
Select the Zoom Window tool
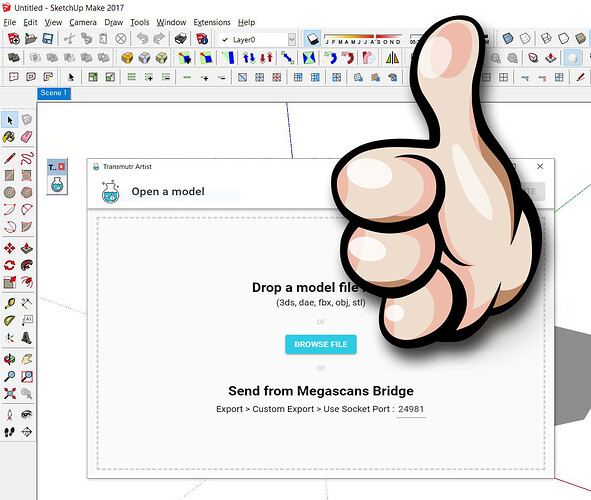coord(26,376)
